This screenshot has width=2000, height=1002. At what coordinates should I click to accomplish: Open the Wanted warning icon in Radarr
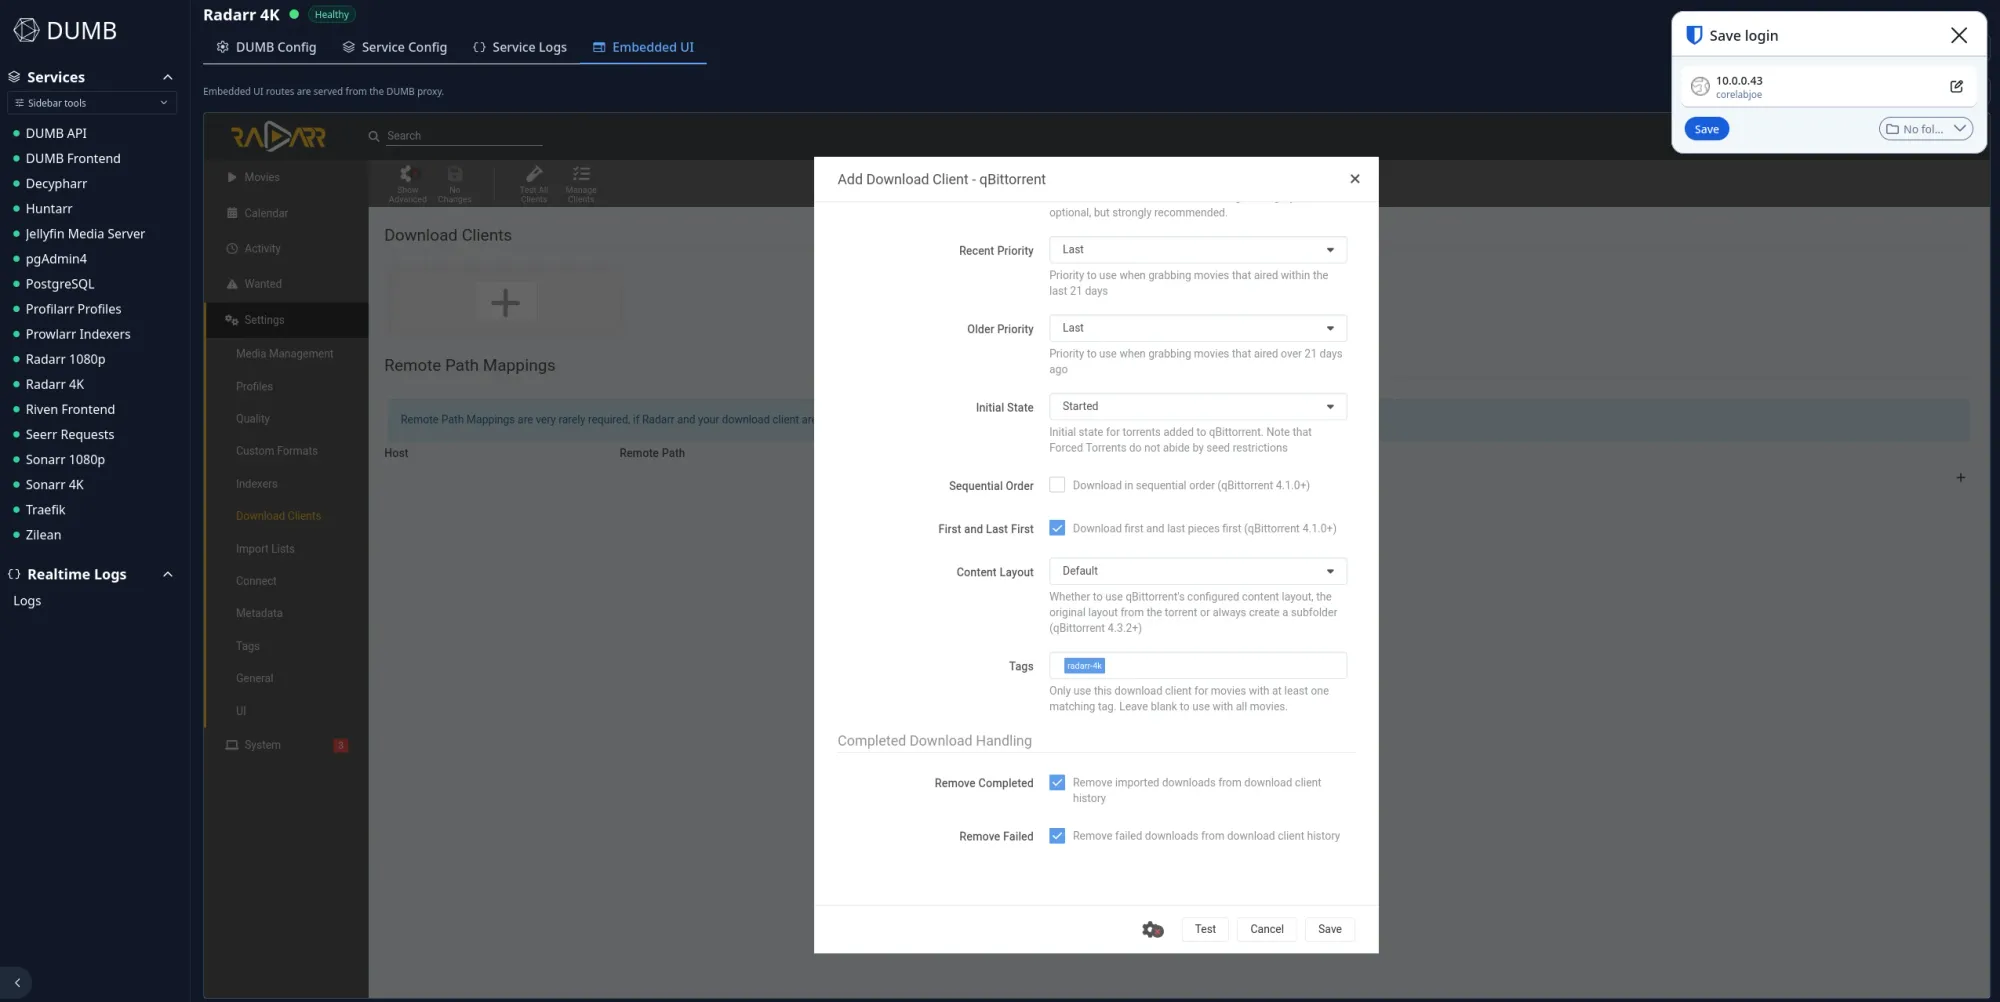[x=232, y=284]
